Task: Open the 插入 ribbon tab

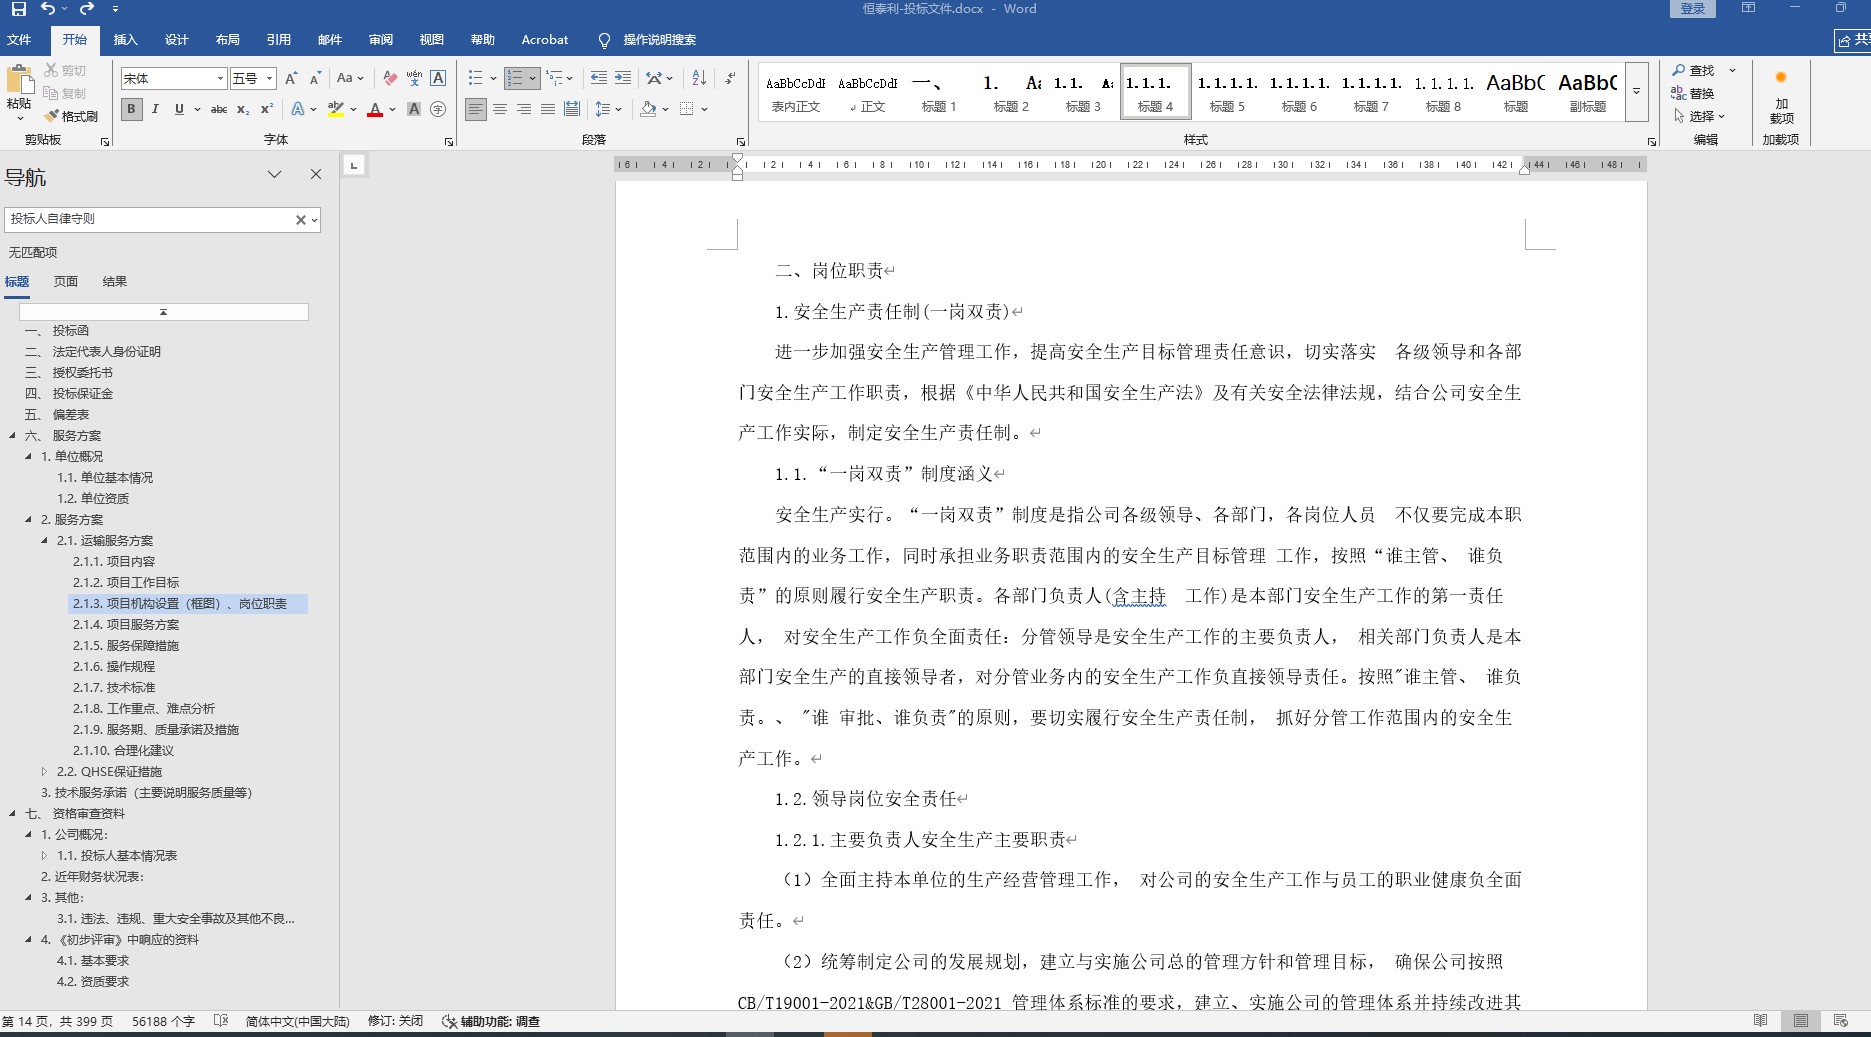Action: (x=125, y=40)
